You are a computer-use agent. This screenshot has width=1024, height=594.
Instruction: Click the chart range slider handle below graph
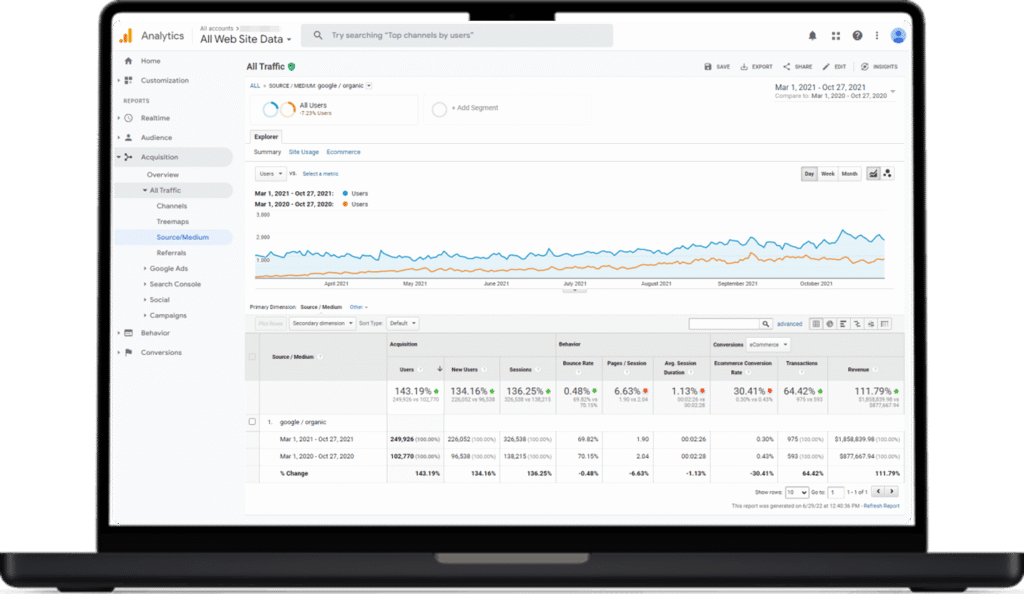(574, 293)
